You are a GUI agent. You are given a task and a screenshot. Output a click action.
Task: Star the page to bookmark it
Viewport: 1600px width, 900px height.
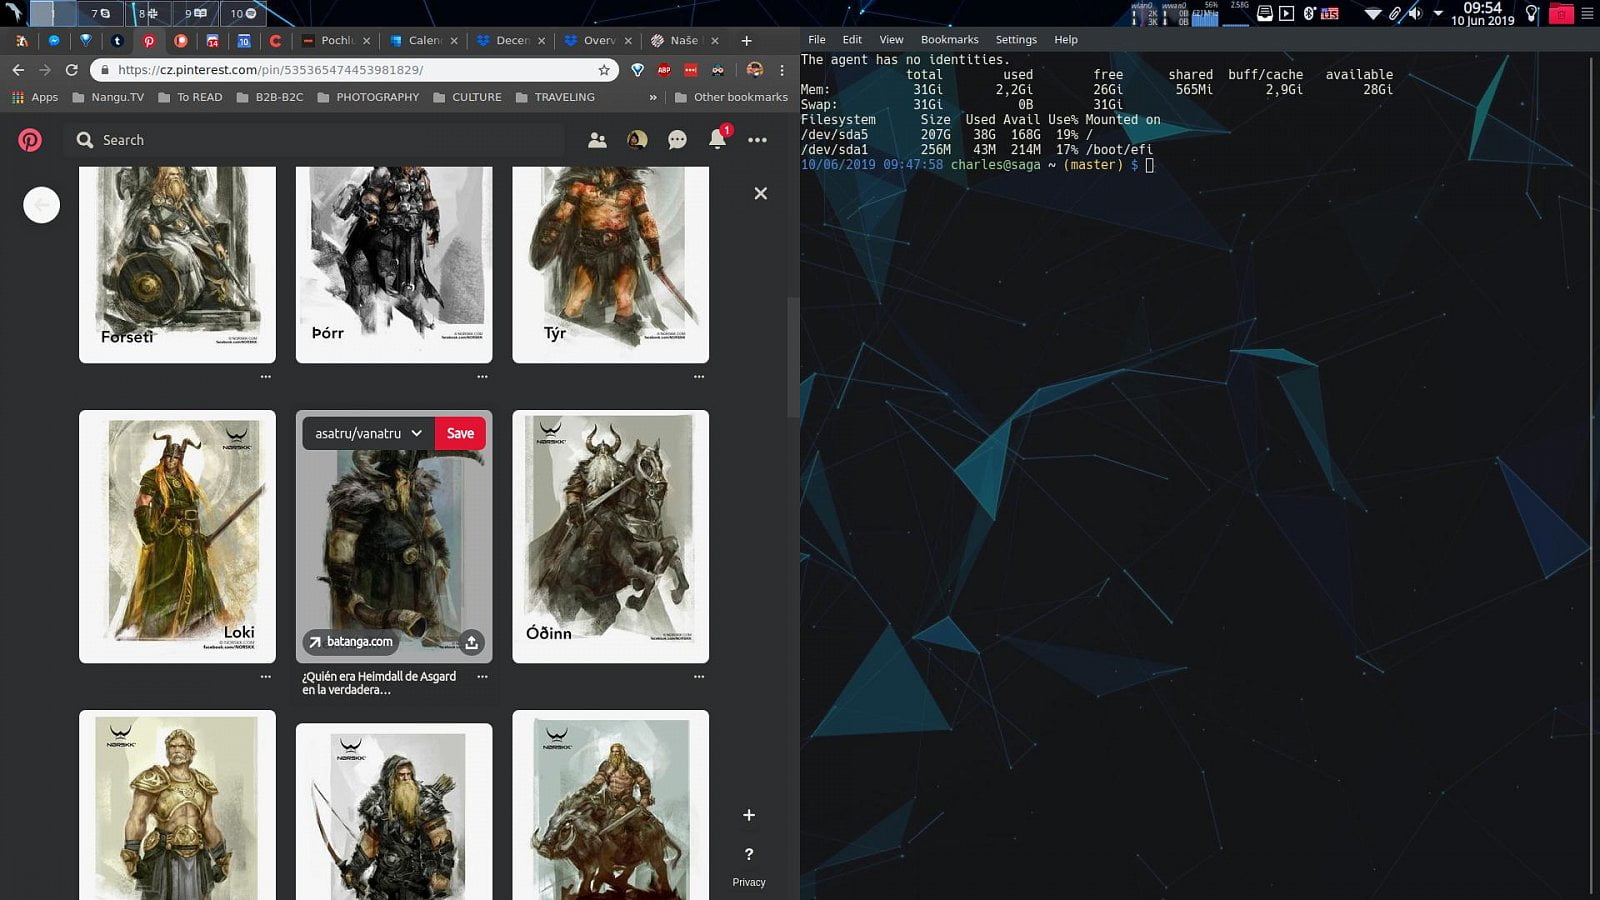pyautogui.click(x=604, y=70)
